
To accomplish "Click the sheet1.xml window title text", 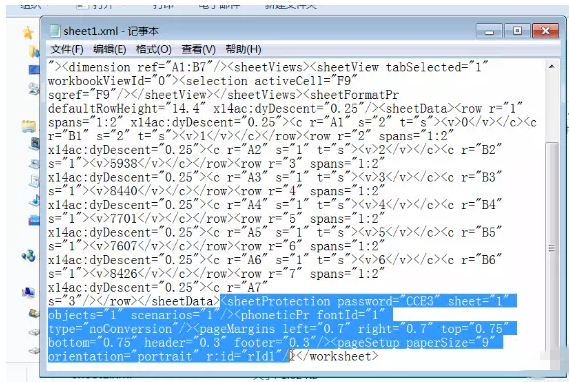I will click(111, 31).
